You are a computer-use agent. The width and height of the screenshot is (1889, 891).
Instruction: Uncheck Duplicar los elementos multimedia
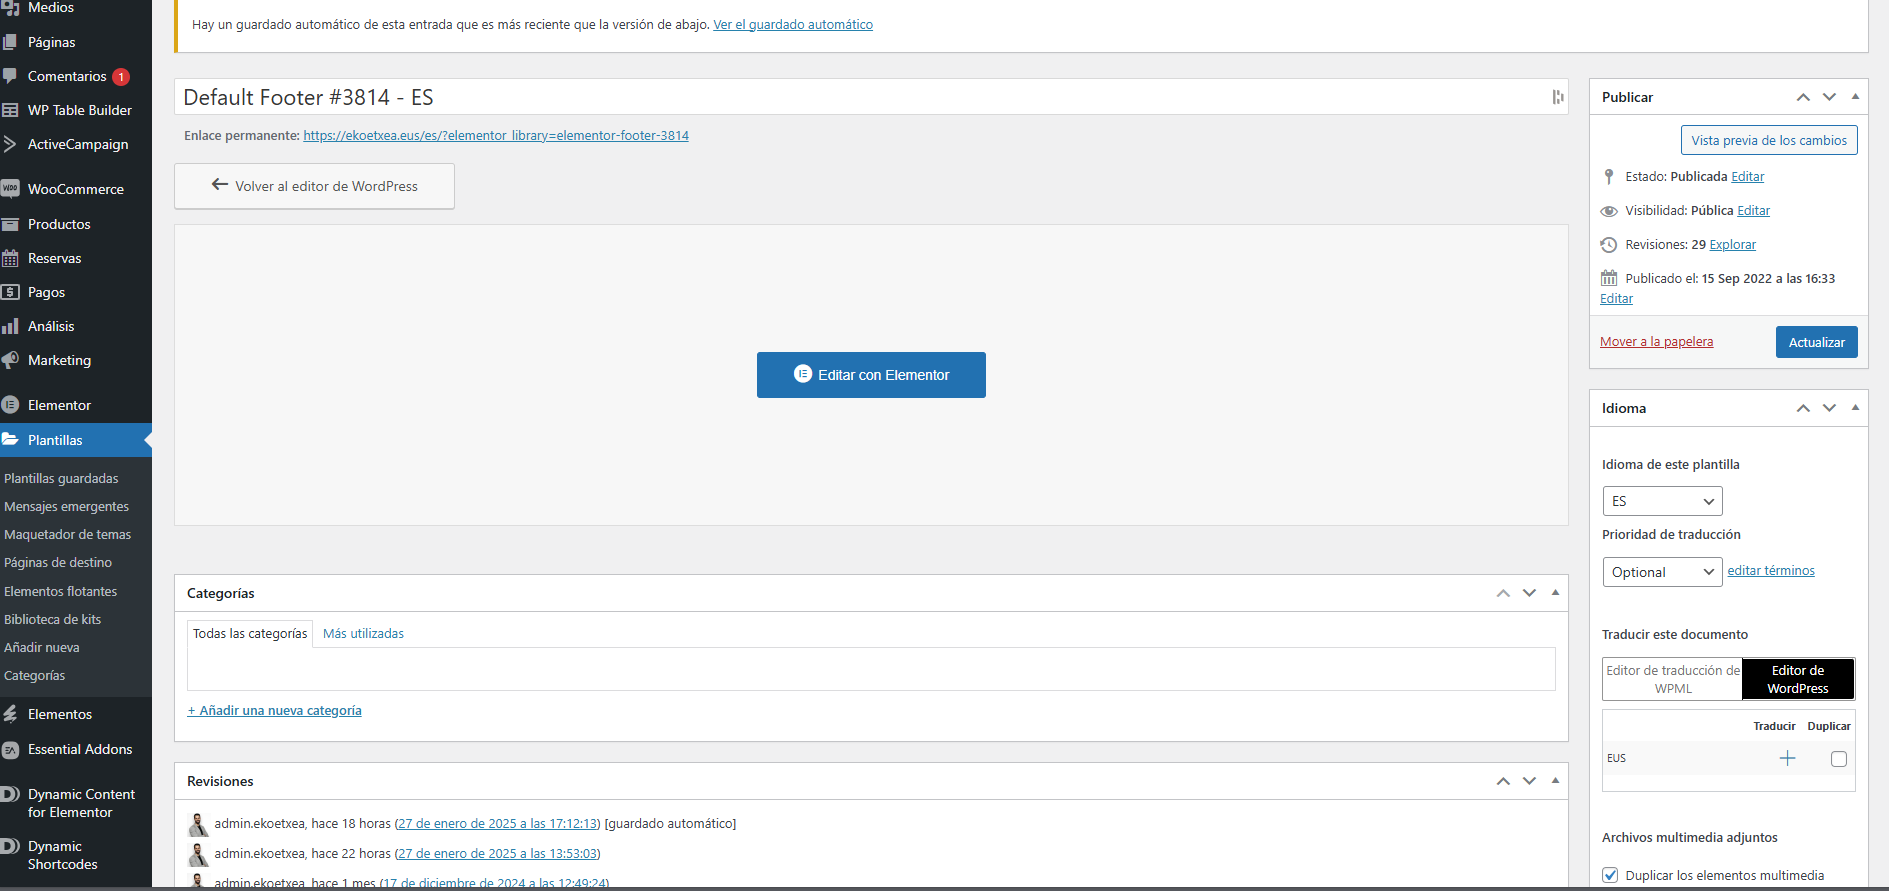coord(1610,875)
